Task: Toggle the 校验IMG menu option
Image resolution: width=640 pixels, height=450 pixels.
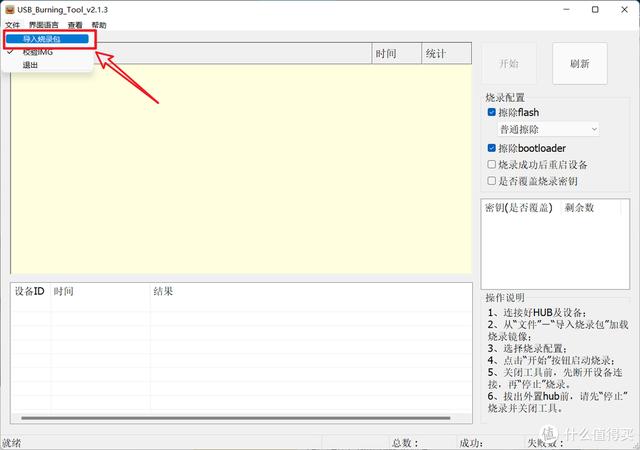Action: (38, 52)
